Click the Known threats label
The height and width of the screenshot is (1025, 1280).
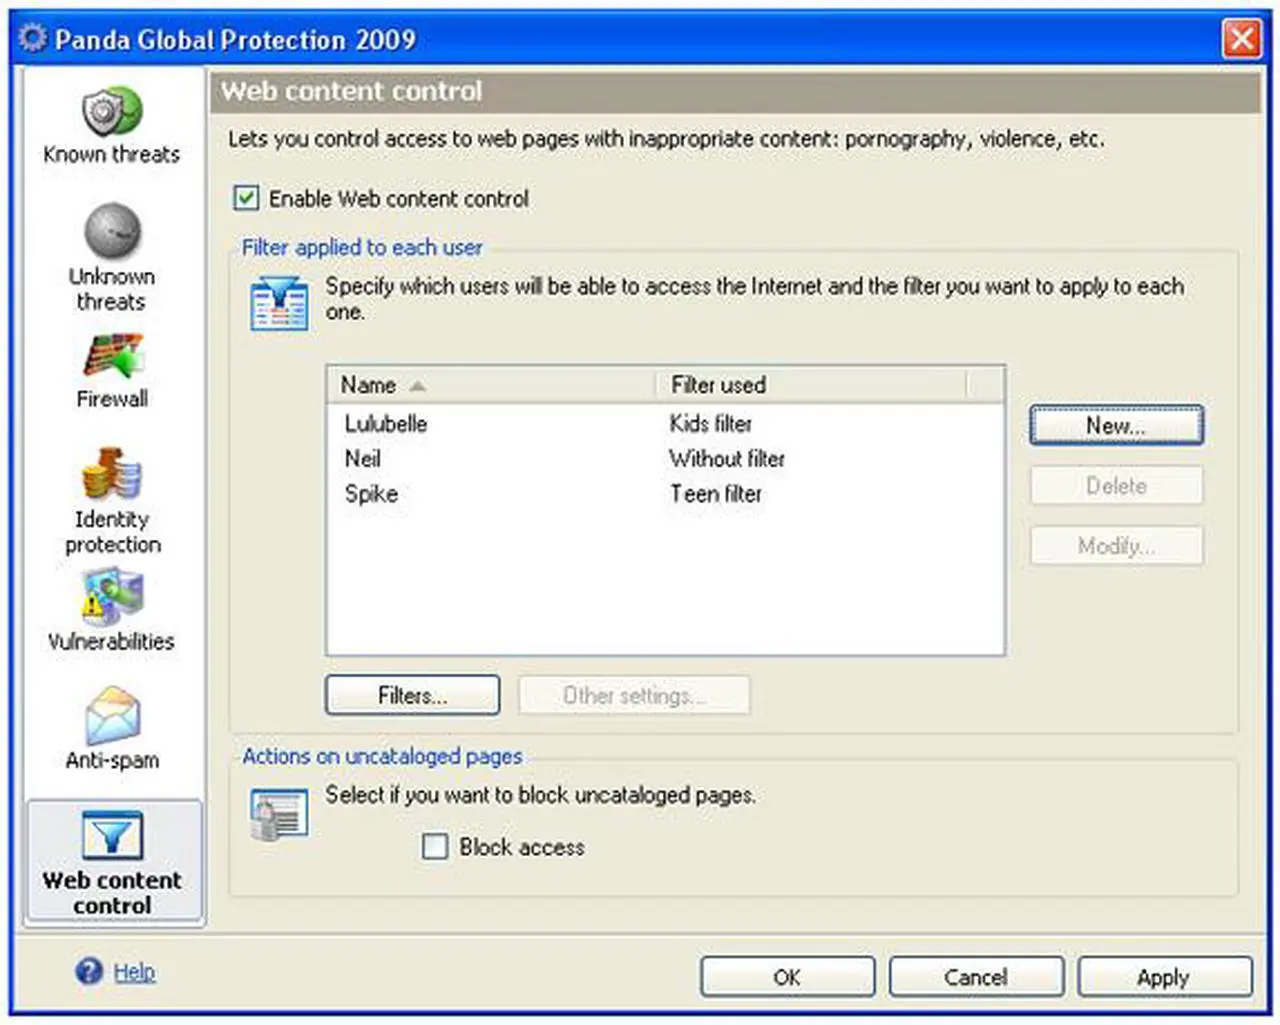[x=112, y=154]
